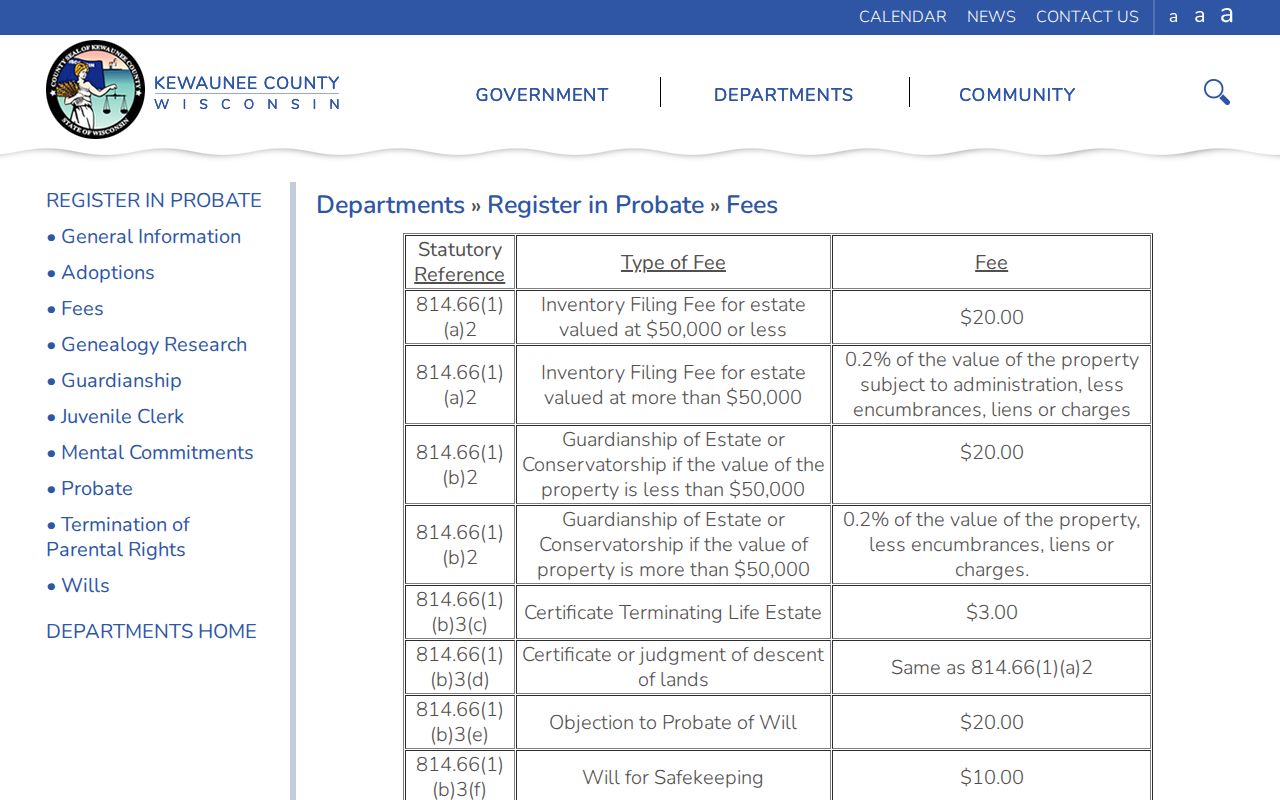1280x800 pixels.
Task: Select 'Same as 814.66(1)(a)2' cell
Action: (x=991, y=667)
